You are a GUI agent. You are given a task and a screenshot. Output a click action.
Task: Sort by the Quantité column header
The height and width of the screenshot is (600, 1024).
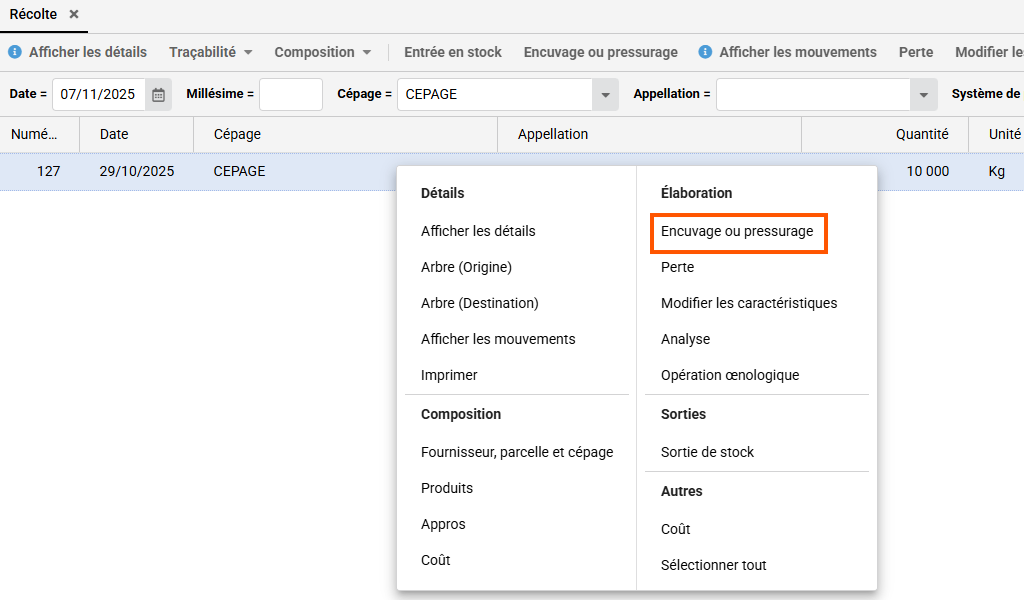point(921,134)
